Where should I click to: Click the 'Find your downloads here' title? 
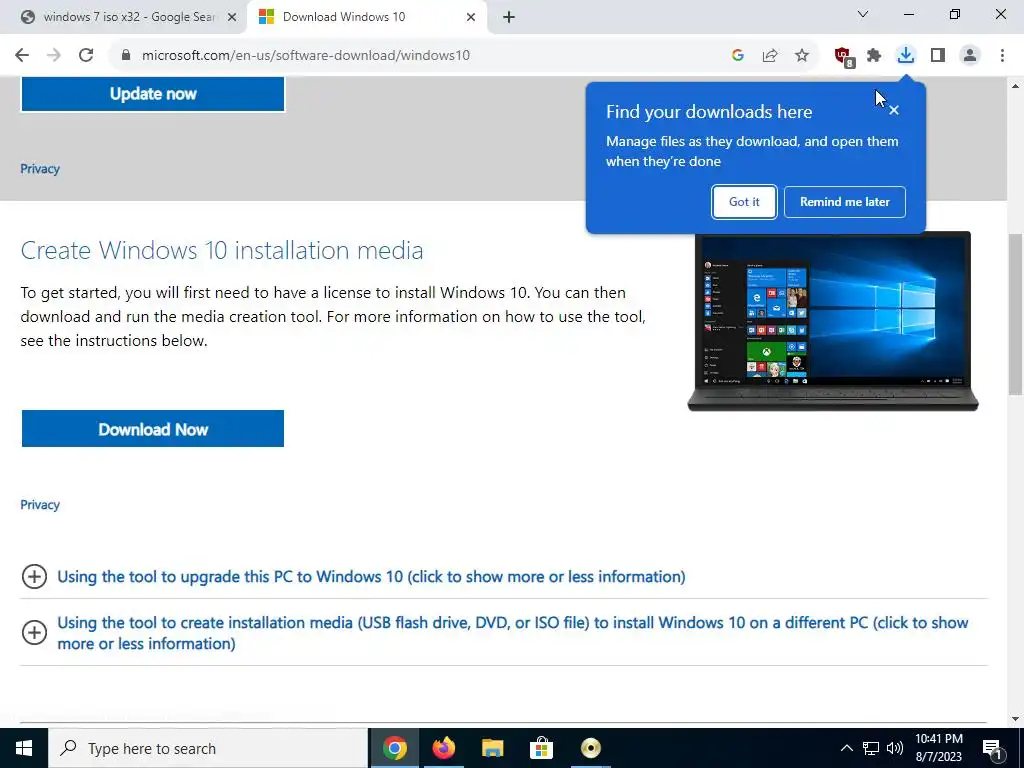tap(709, 112)
